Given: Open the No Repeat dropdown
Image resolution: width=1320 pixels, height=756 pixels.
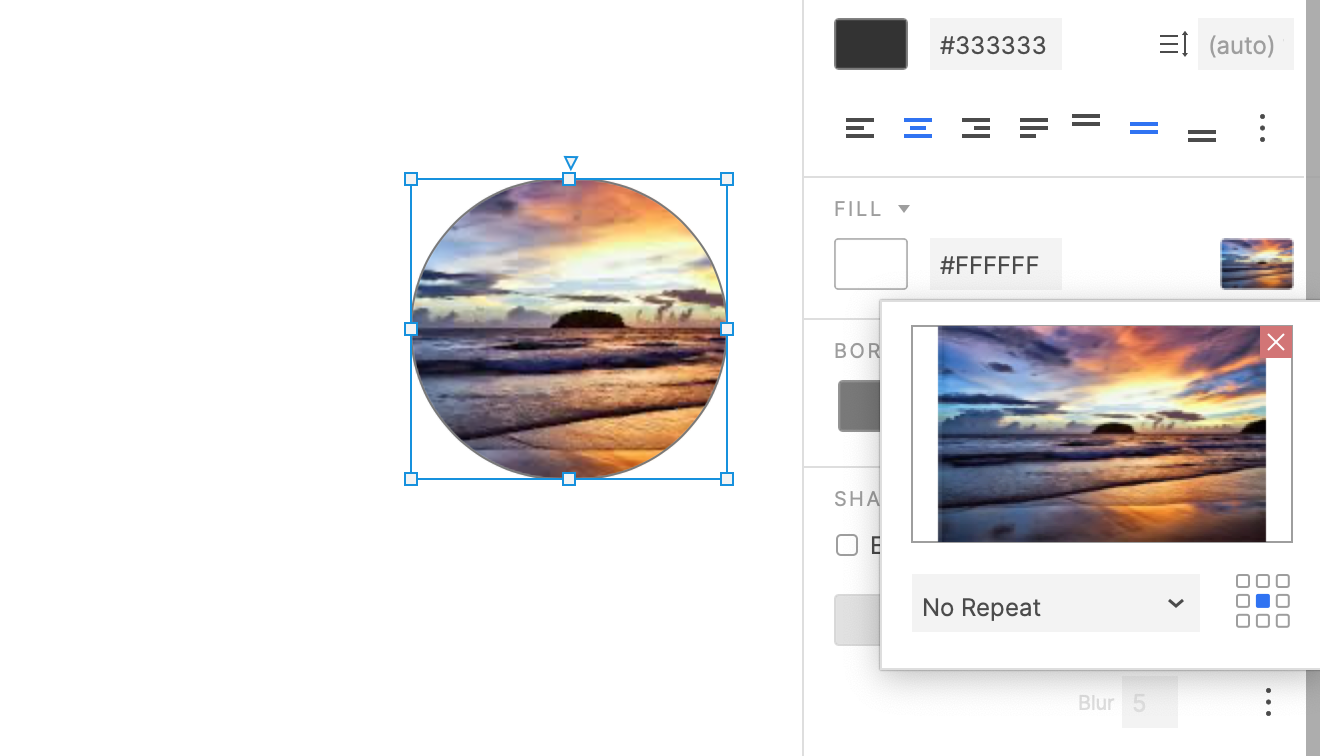Looking at the screenshot, I should [1056, 604].
